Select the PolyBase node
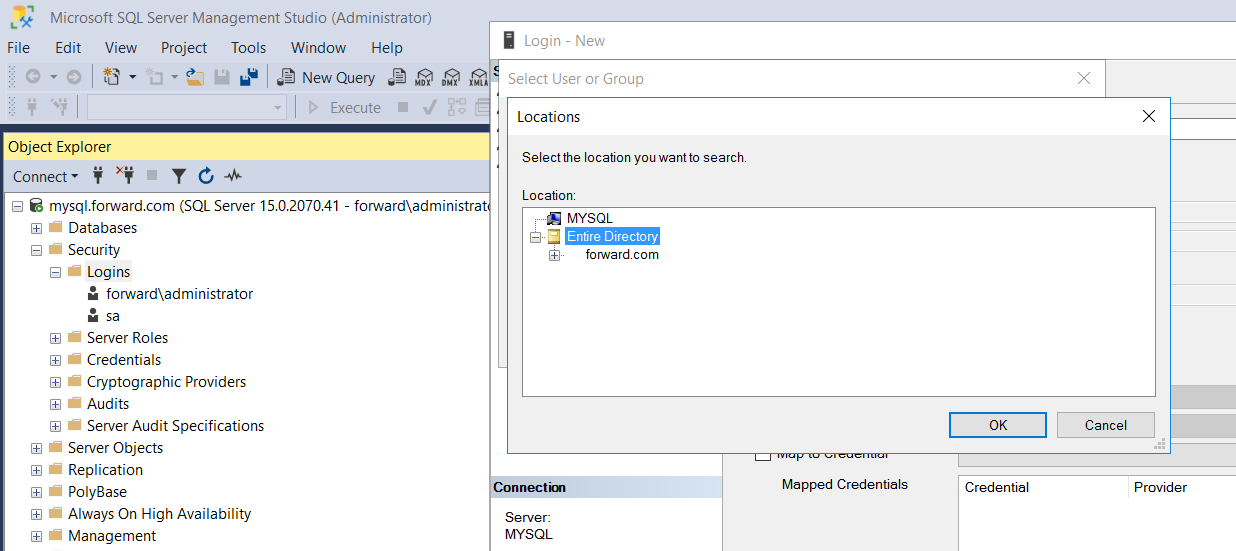 coord(97,492)
